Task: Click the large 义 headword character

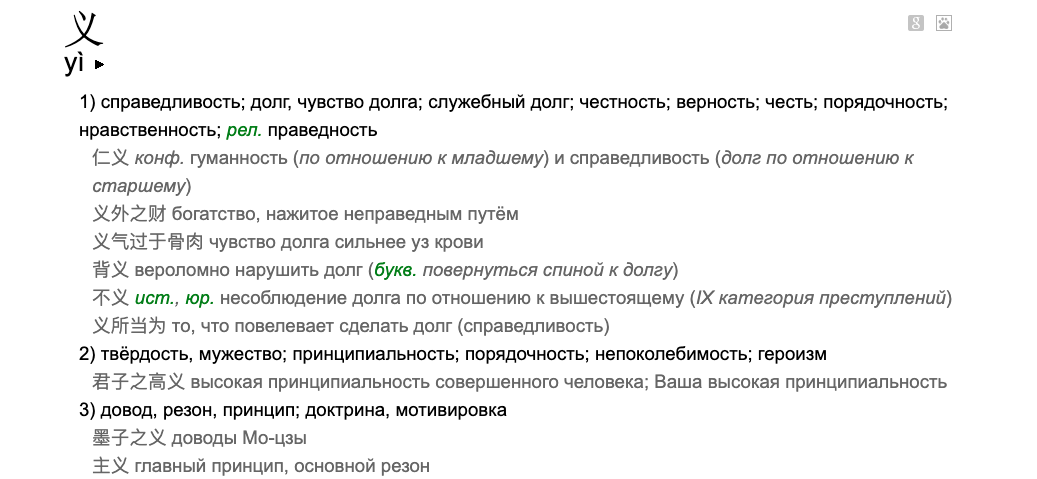Action: (x=83, y=28)
